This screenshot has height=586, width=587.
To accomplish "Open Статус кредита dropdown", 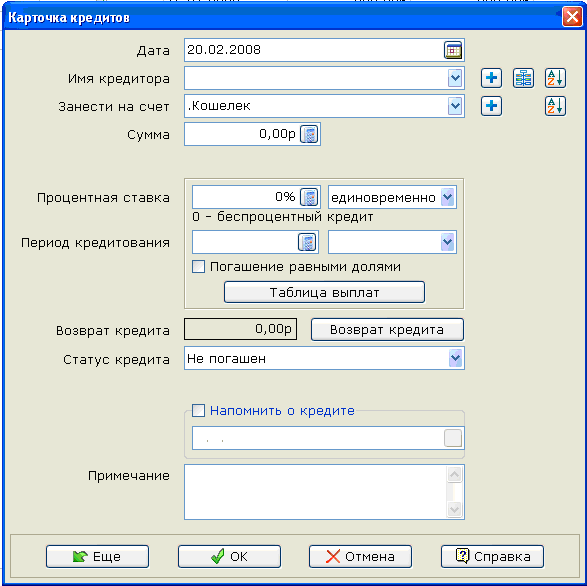I will tap(455, 358).
